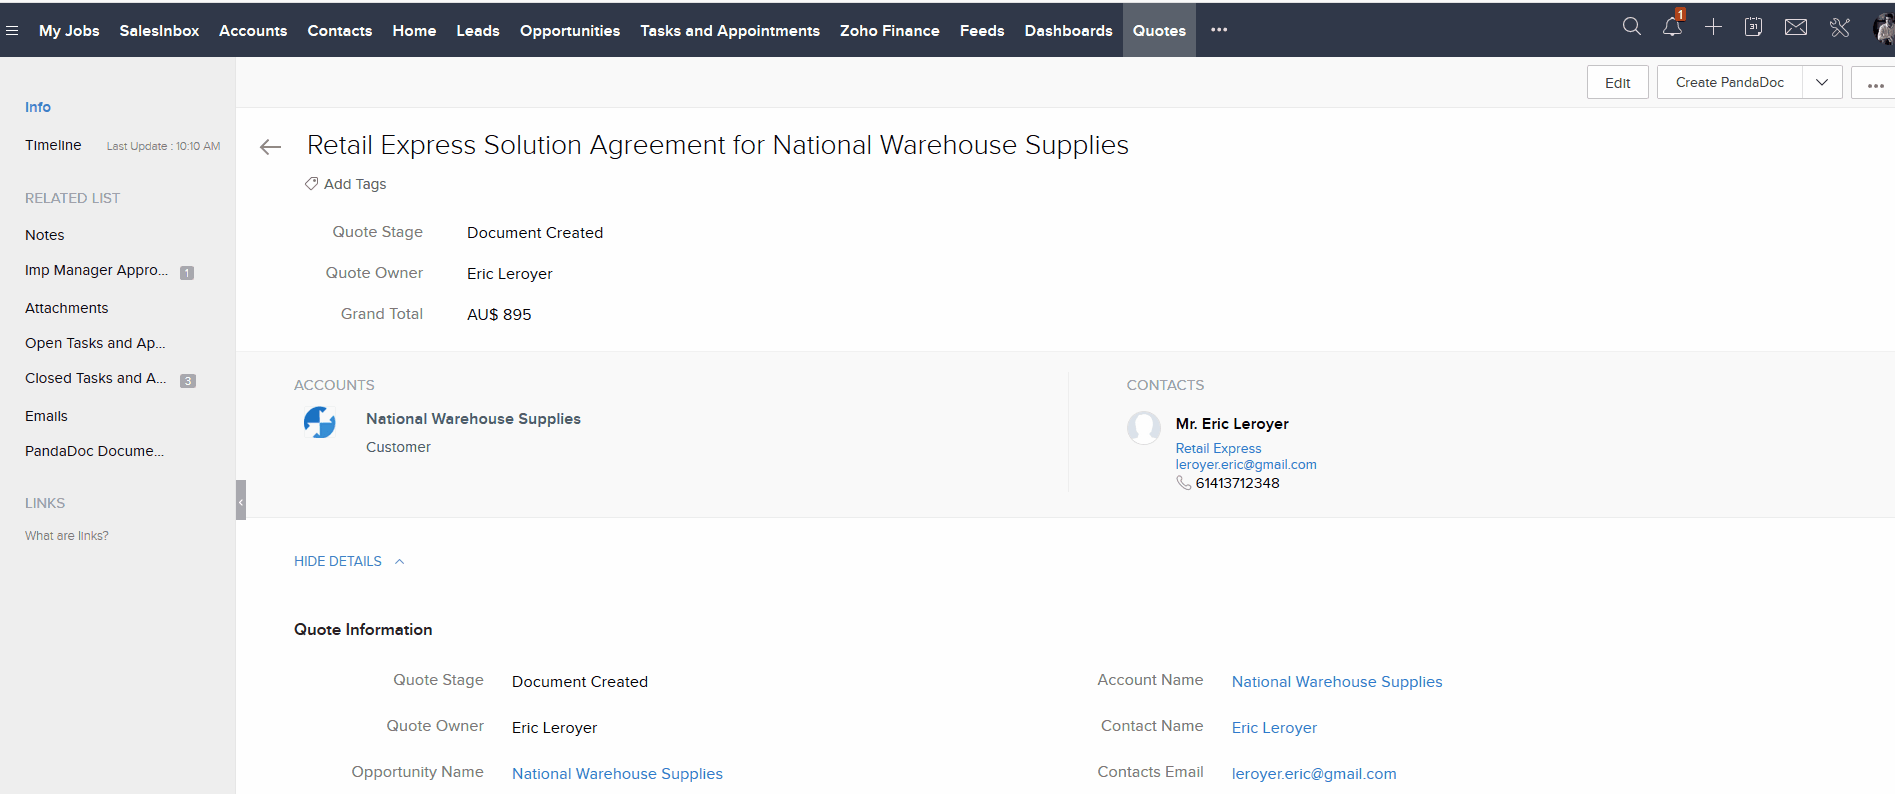Open the calendar icon in top bar
This screenshot has width=1895, height=794.
point(1753,27)
